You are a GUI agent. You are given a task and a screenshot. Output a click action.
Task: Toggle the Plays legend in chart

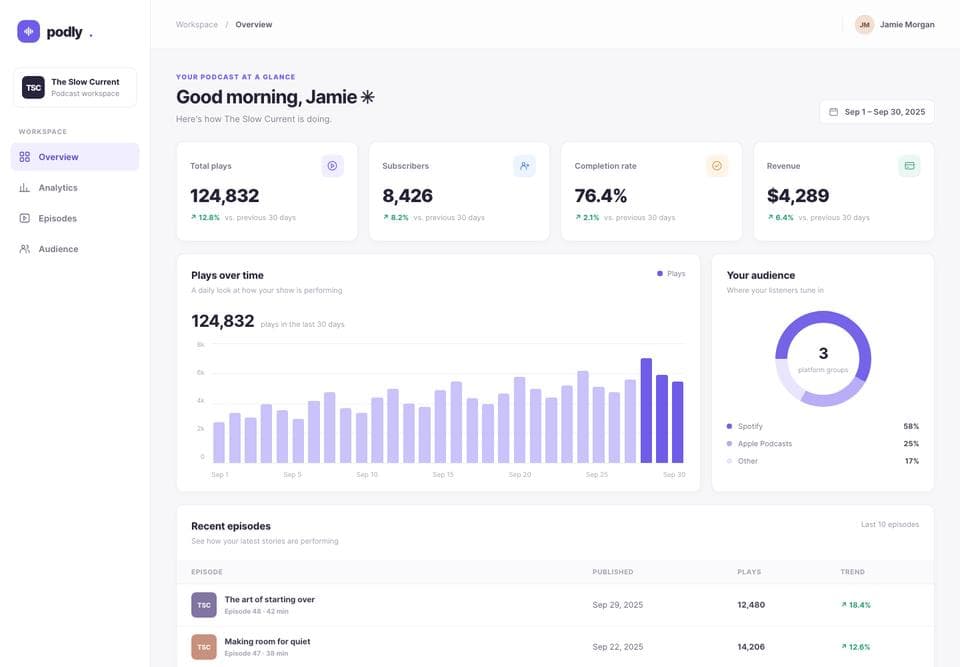click(671, 274)
